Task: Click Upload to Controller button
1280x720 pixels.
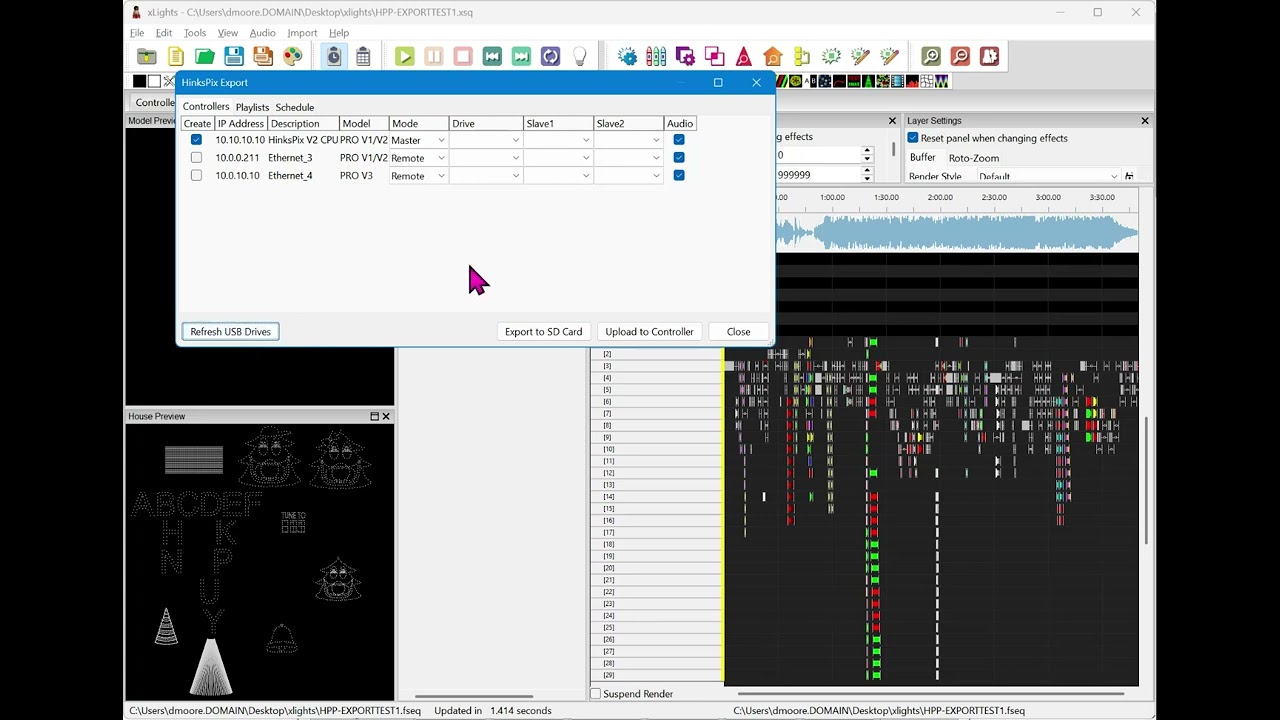Action: 649,332
